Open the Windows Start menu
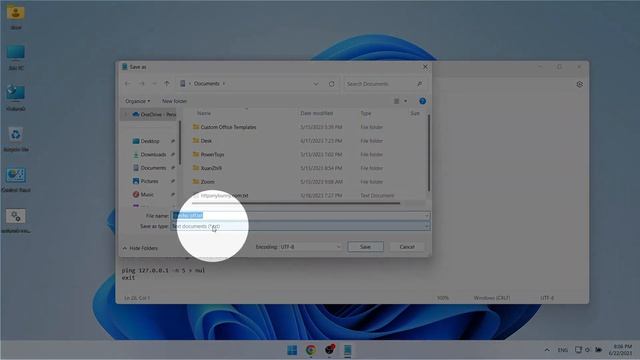640x360 pixels. tap(292, 350)
